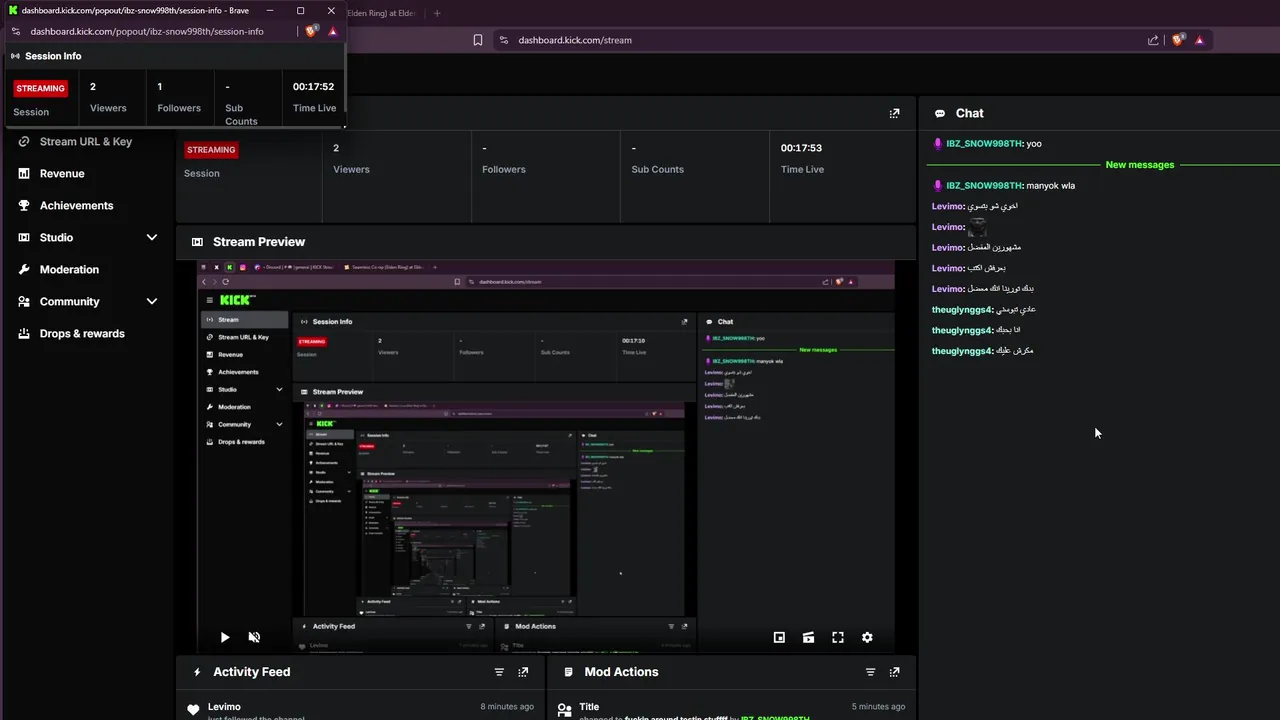
Task: Open the Moderation page
Action: point(69,269)
